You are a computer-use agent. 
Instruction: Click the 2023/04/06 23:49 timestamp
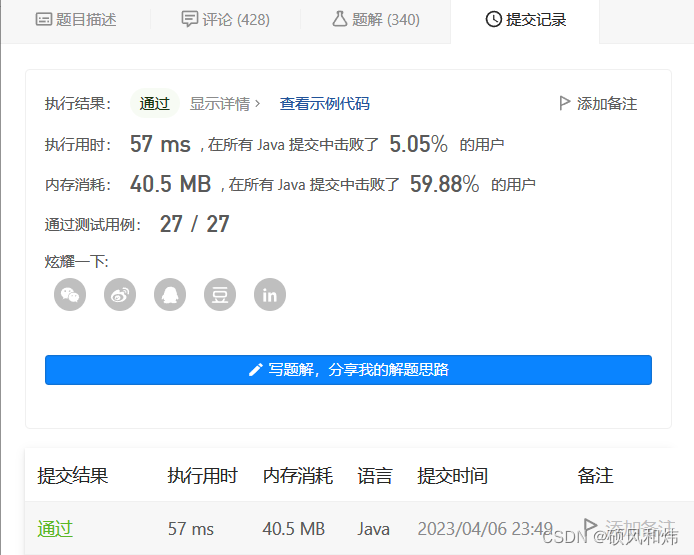tap(485, 529)
